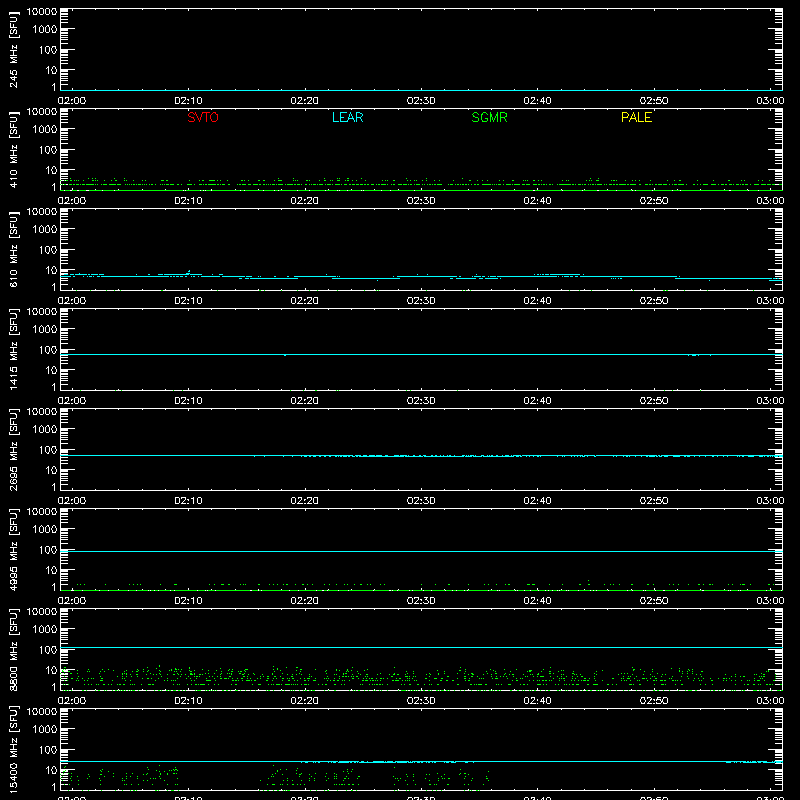Screen dimensions: 800x800
Task: Click the cyan flux line in 1415 MHz panel
Action: [421, 354]
